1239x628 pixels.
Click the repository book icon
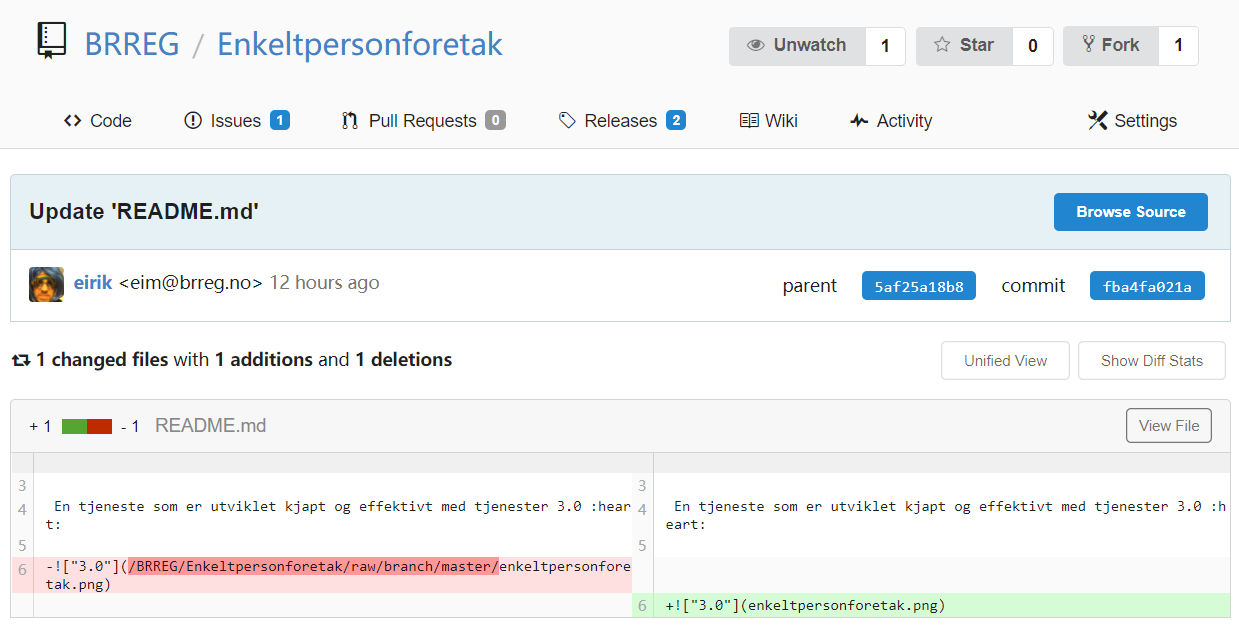(x=51, y=40)
